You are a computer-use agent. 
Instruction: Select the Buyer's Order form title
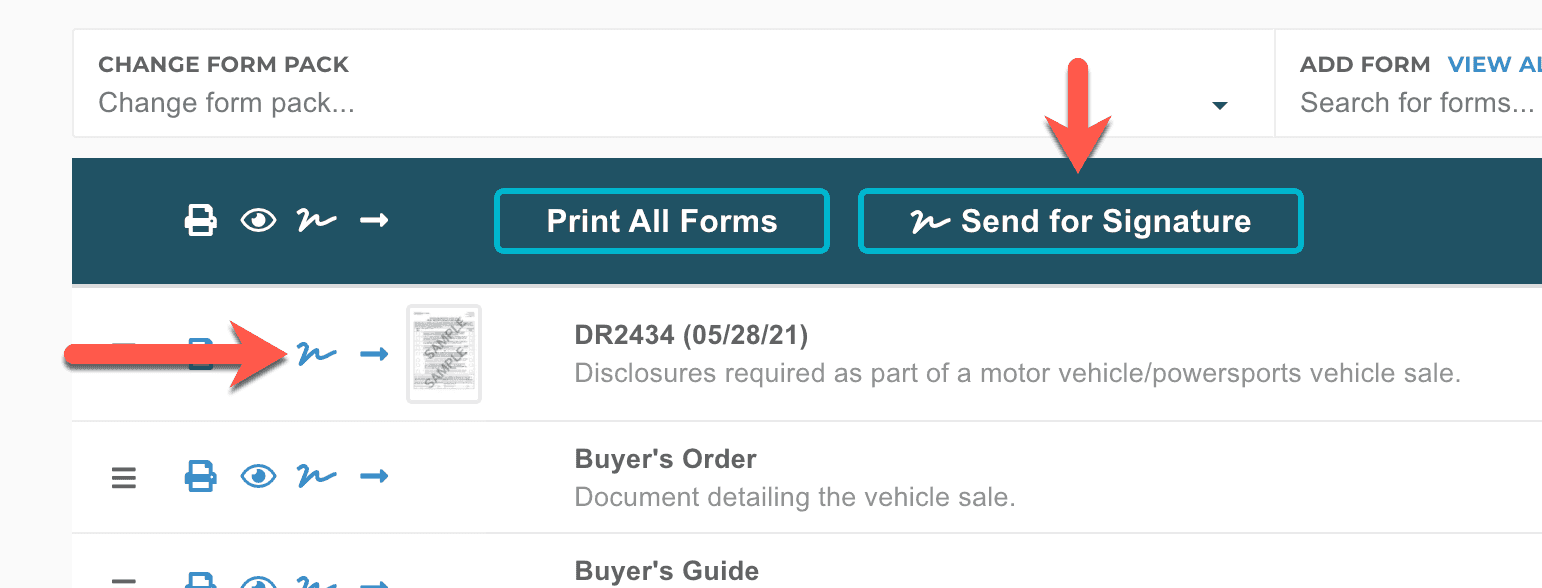pyautogui.click(x=665, y=459)
